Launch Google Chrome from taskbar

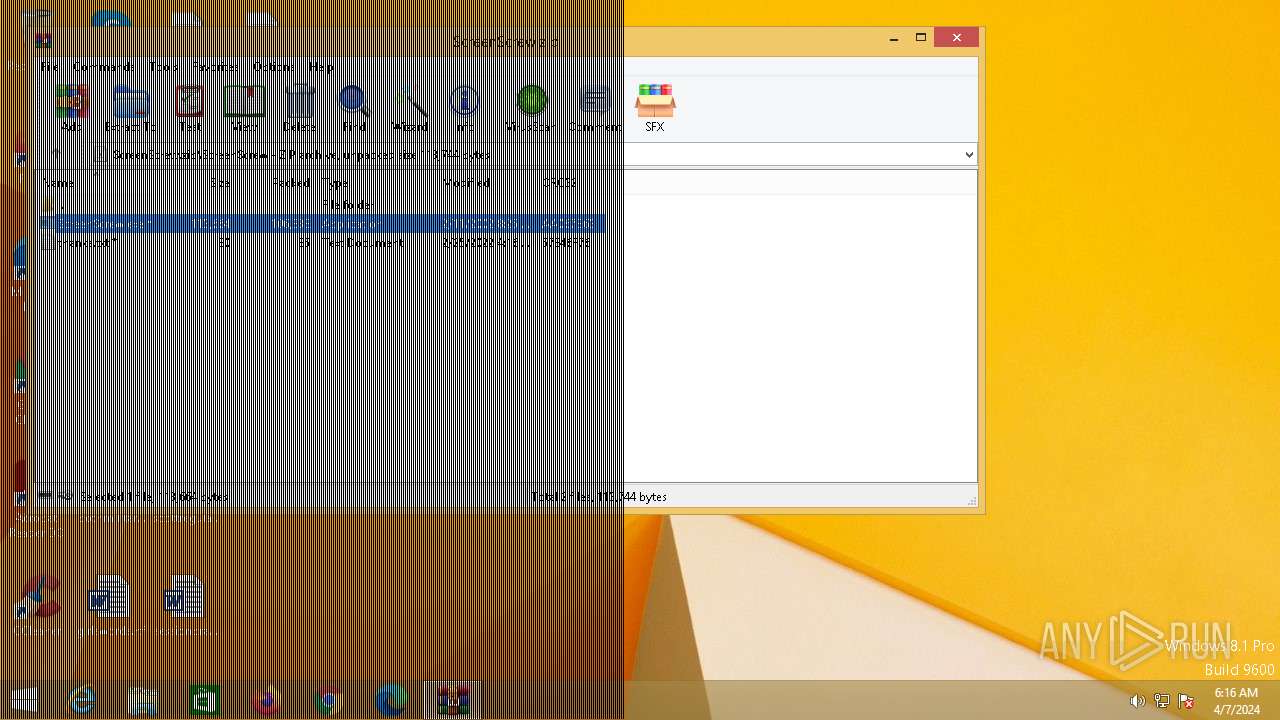[x=329, y=702]
